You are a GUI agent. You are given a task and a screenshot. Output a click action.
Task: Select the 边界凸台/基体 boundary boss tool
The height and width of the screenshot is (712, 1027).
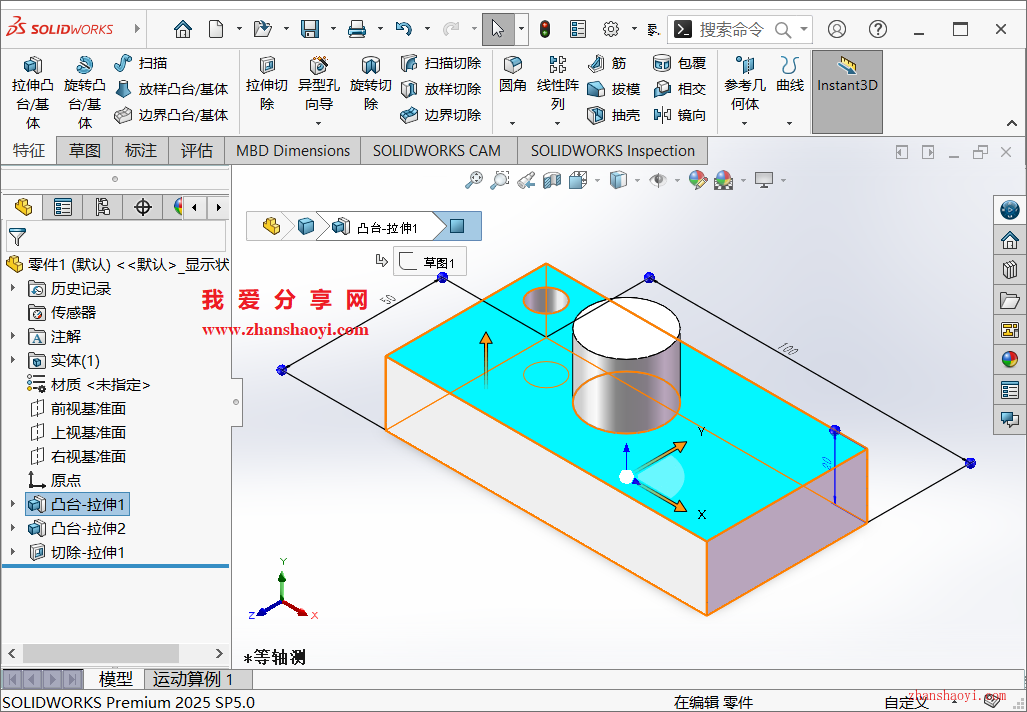(171, 115)
